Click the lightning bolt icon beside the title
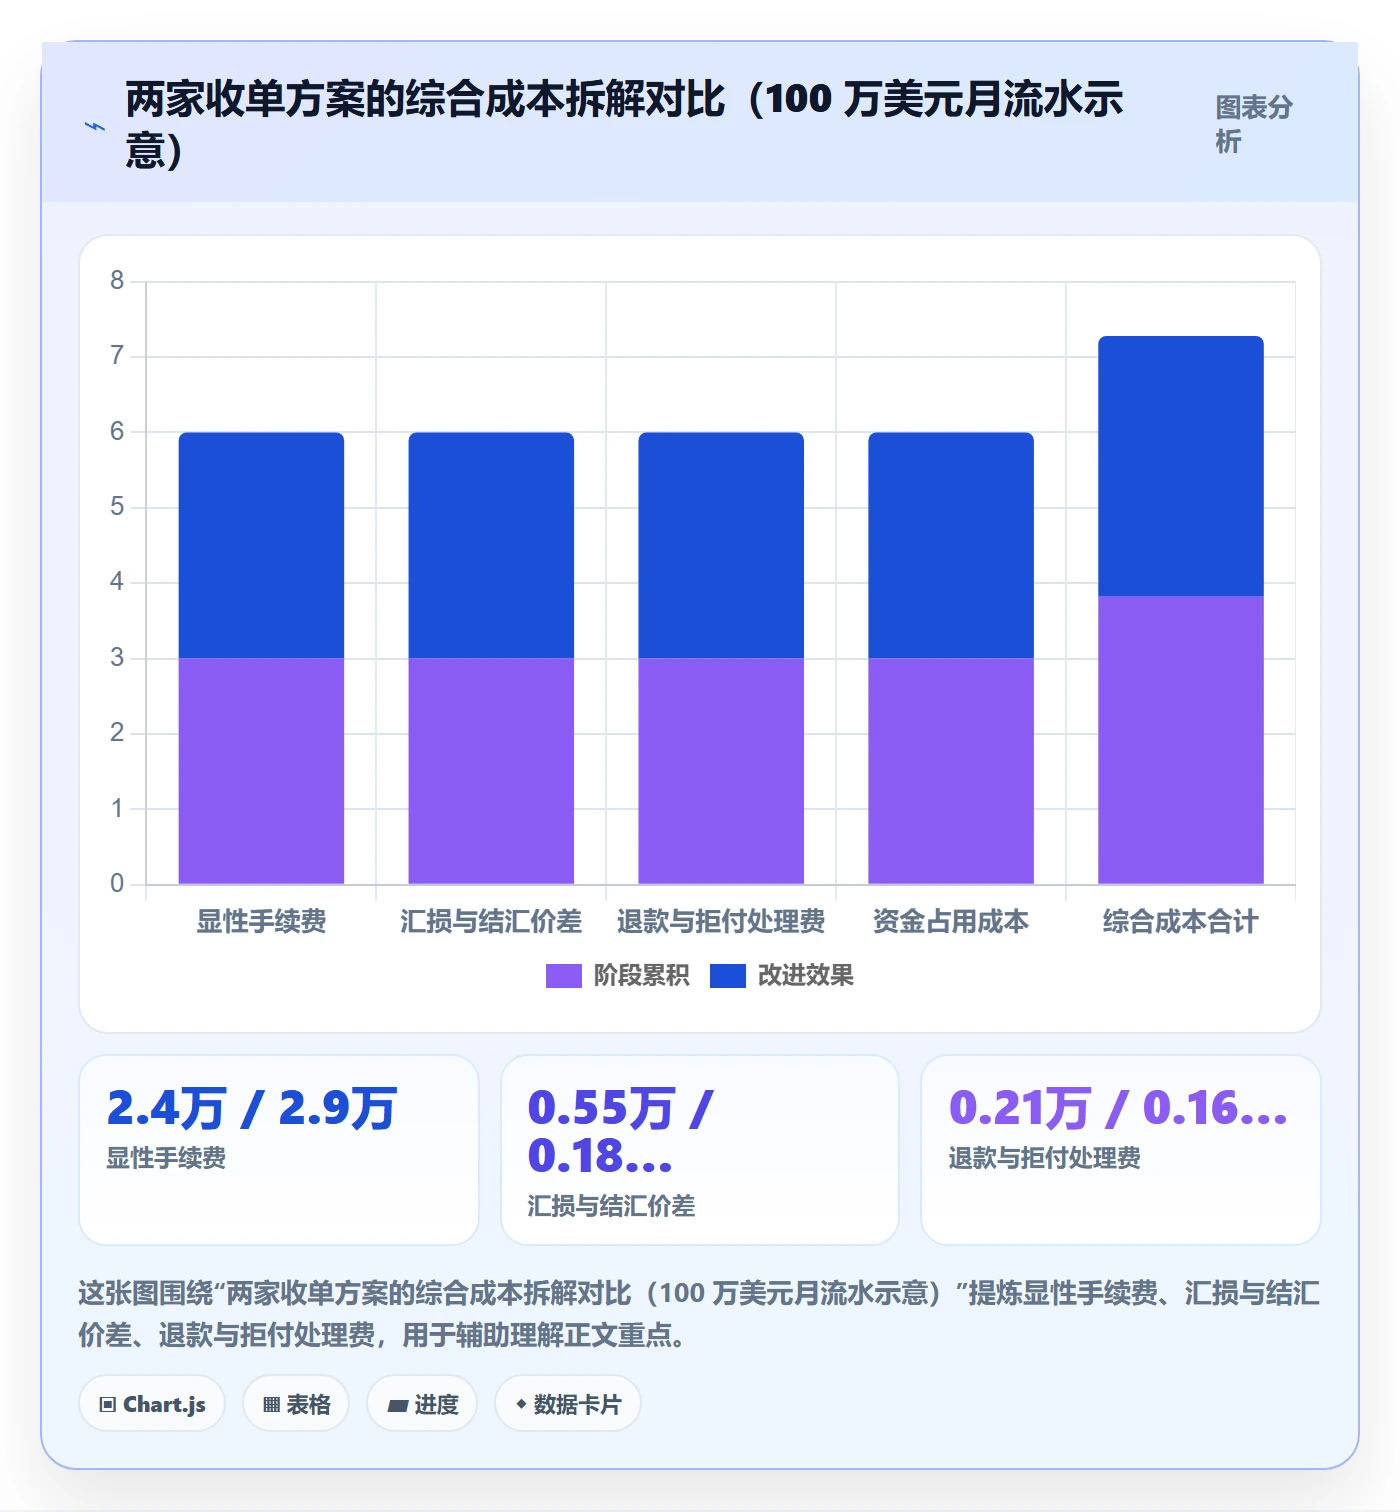 point(95,126)
